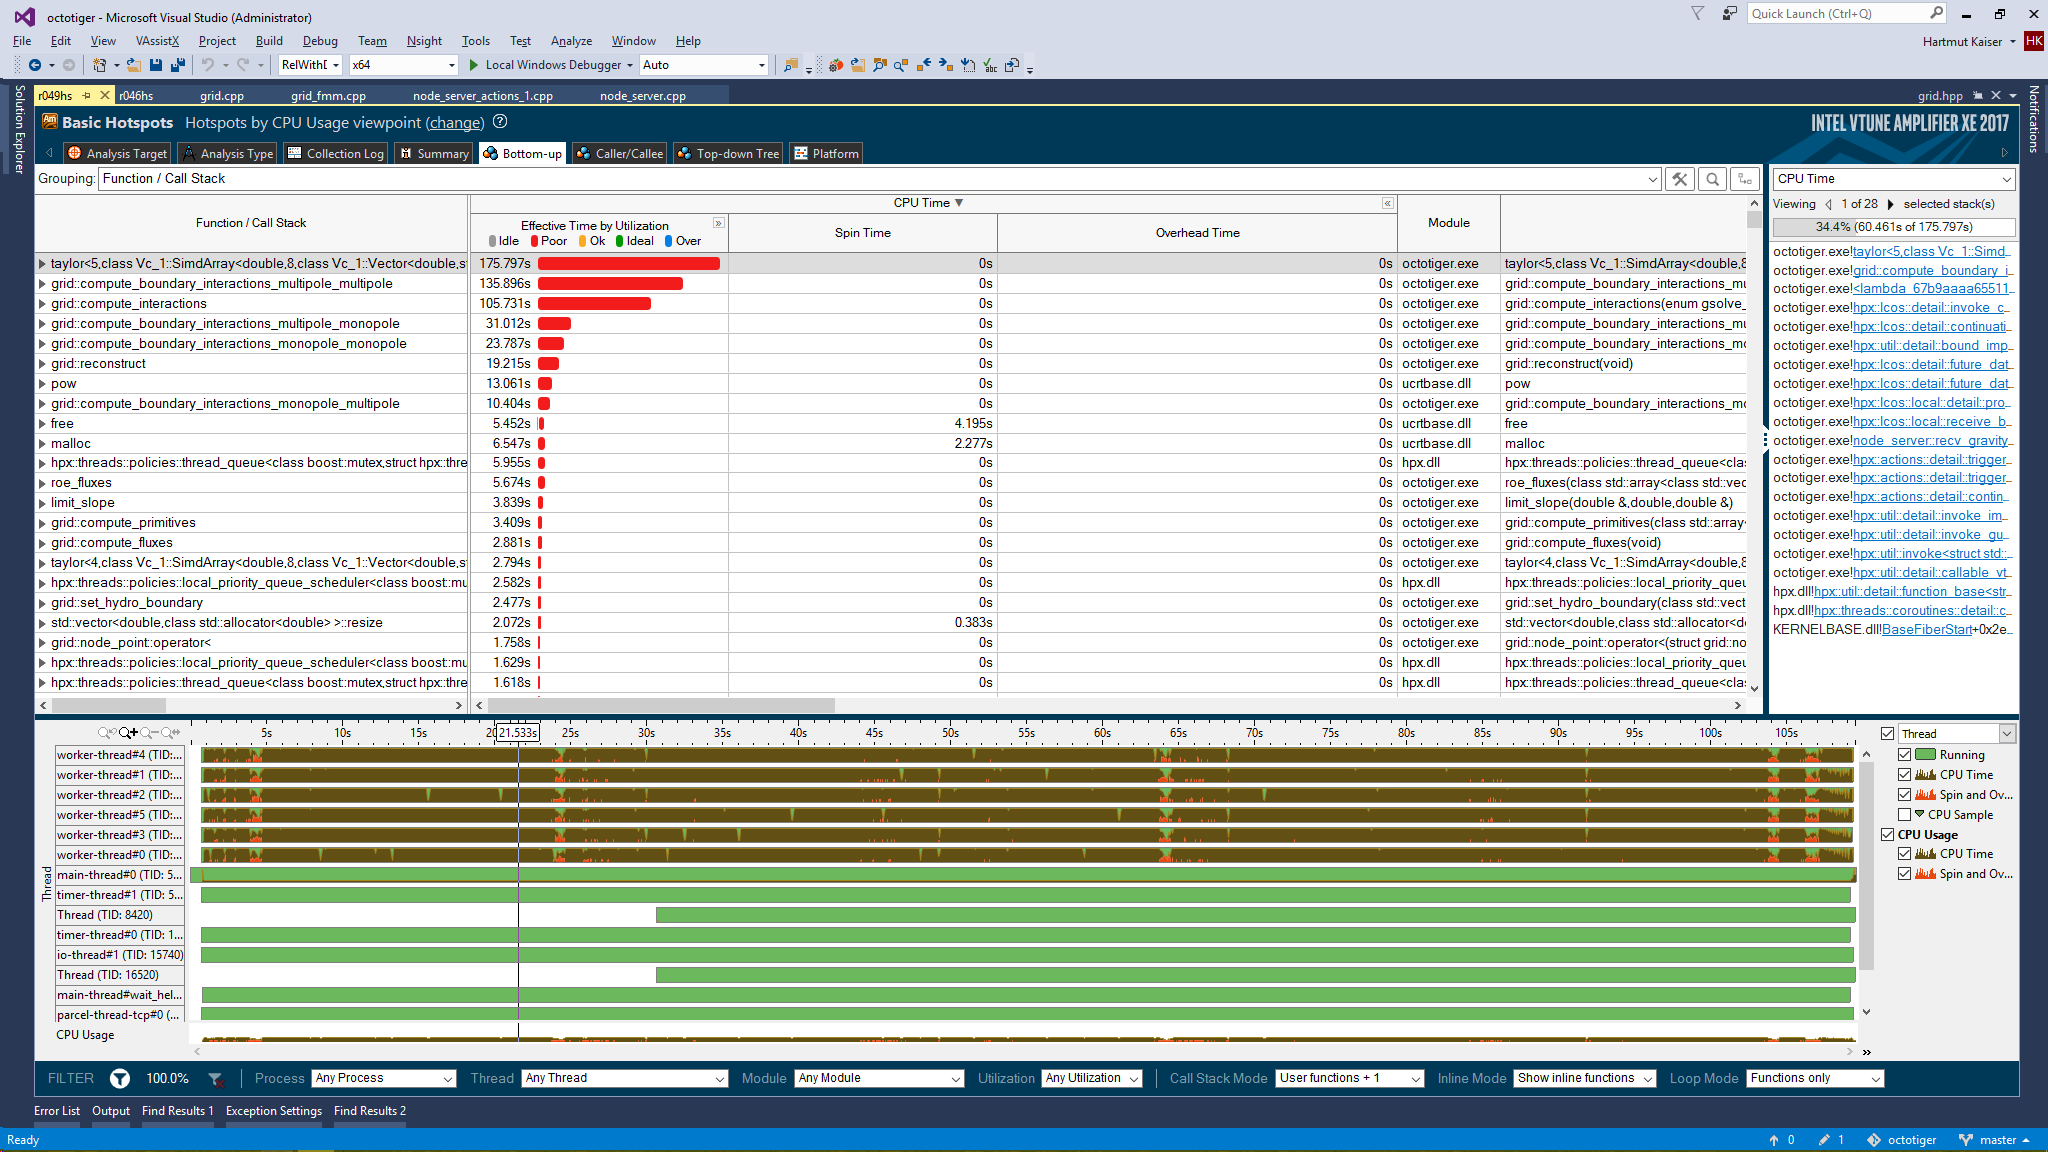2048x1152 pixels.
Task: Click the viewpoint change link
Action: pos(455,122)
